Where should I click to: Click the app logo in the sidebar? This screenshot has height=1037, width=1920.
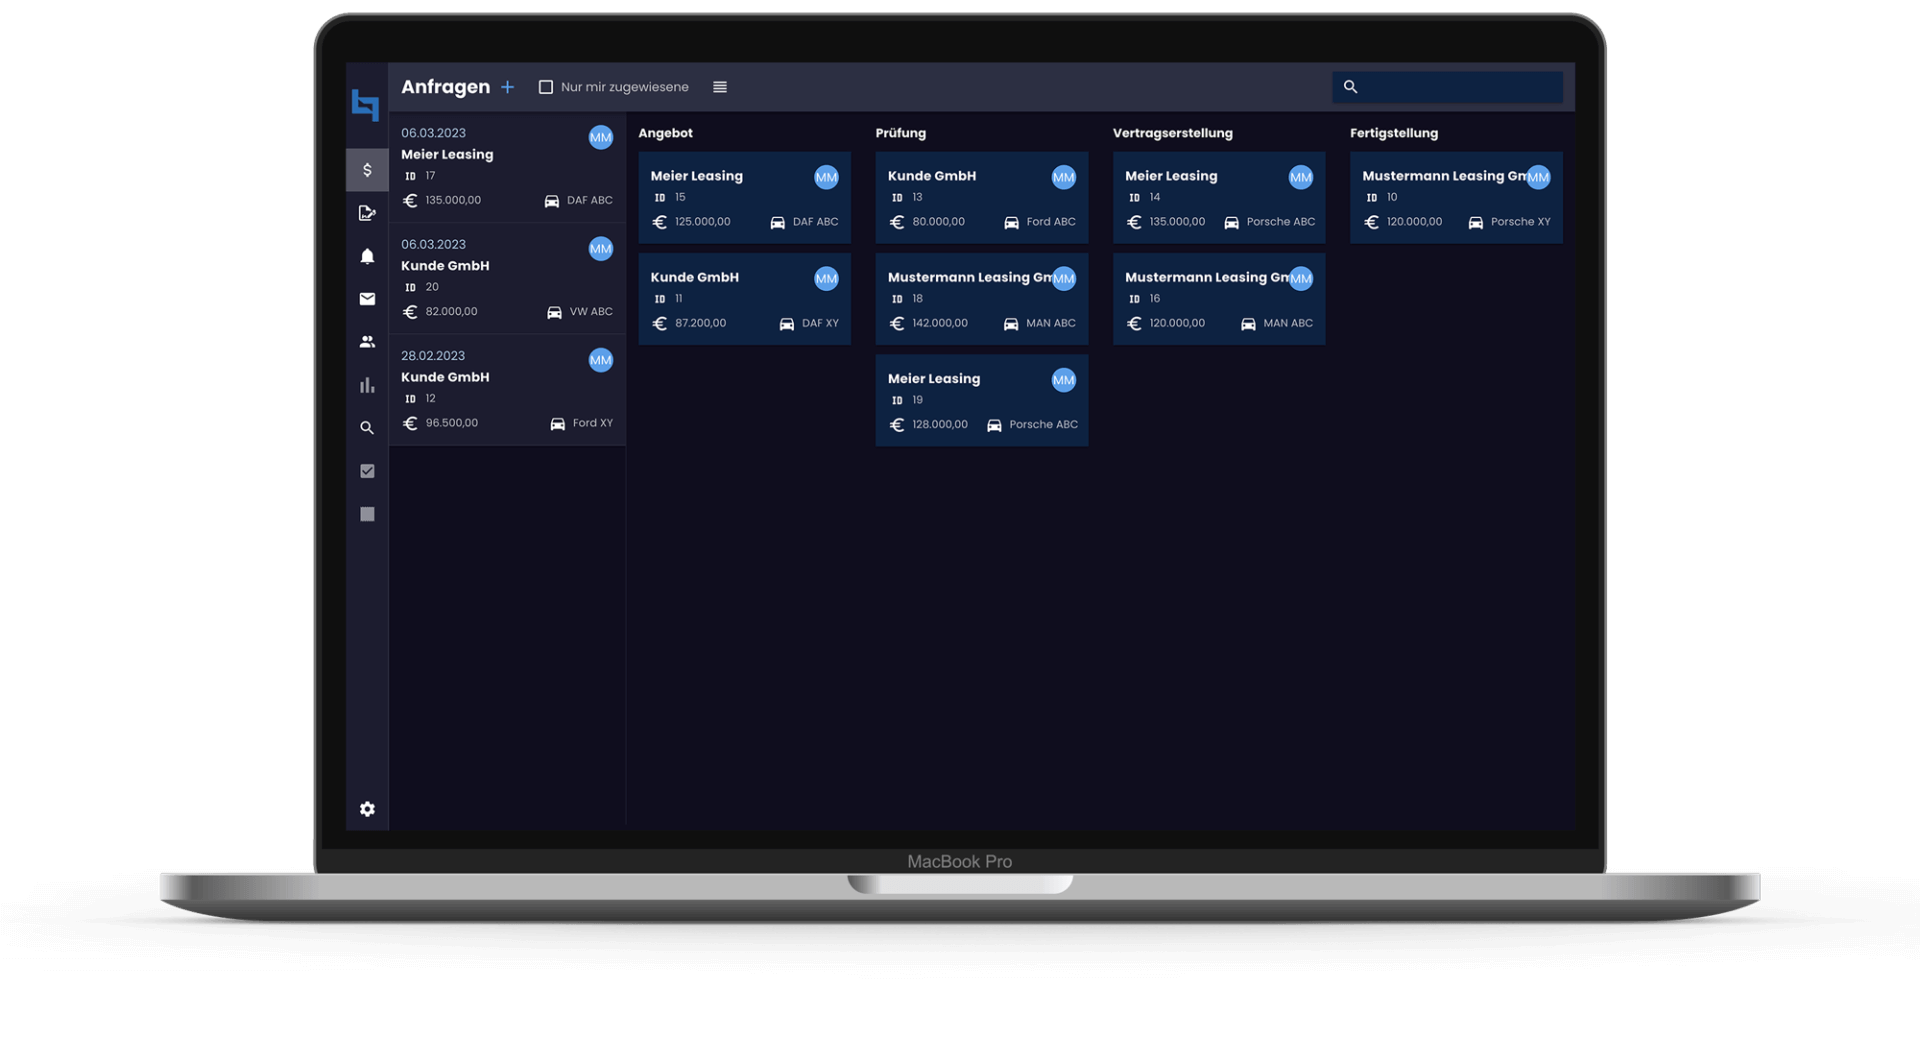[x=366, y=104]
